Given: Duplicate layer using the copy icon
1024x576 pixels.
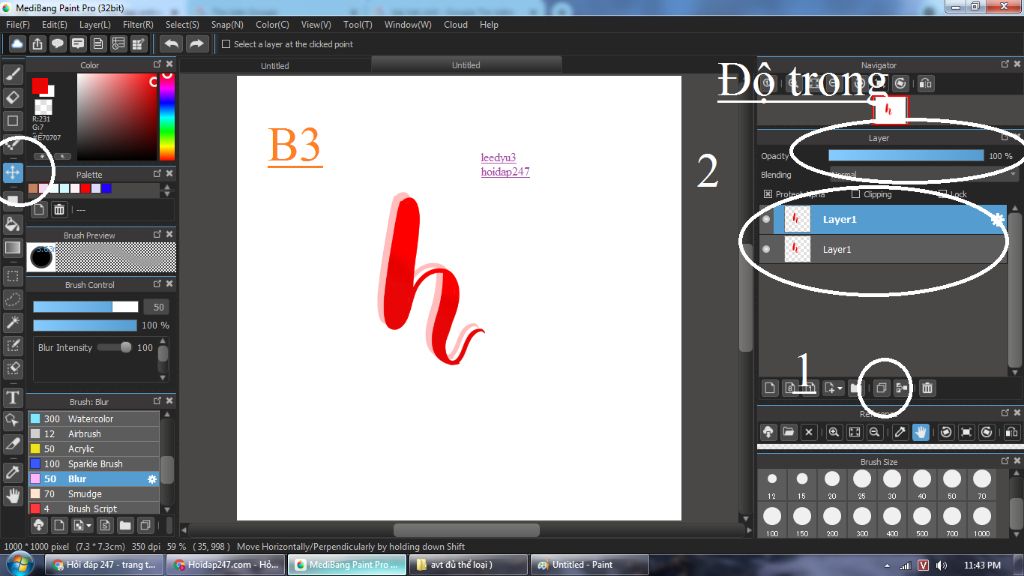Looking at the screenshot, I should [881, 388].
